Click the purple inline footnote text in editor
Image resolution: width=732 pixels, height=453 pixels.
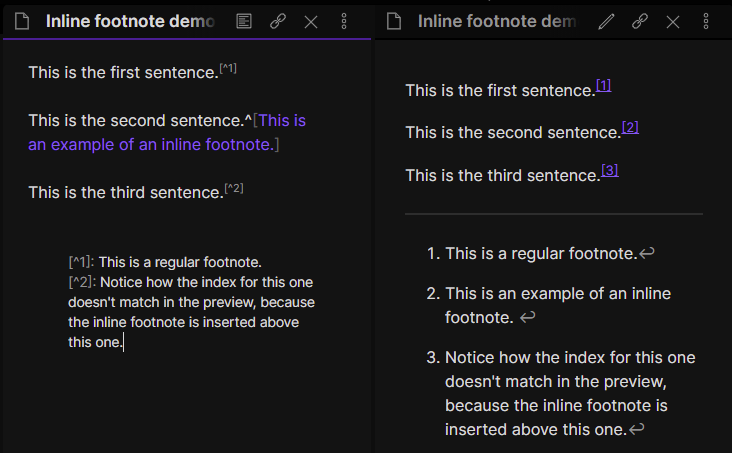pyautogui.click(x=167, y=133)
